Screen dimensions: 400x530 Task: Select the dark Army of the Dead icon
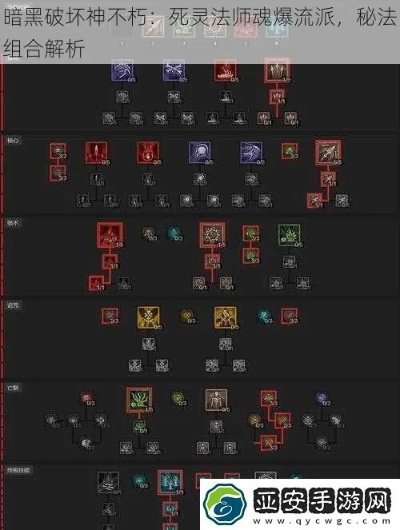coord(108,483)
